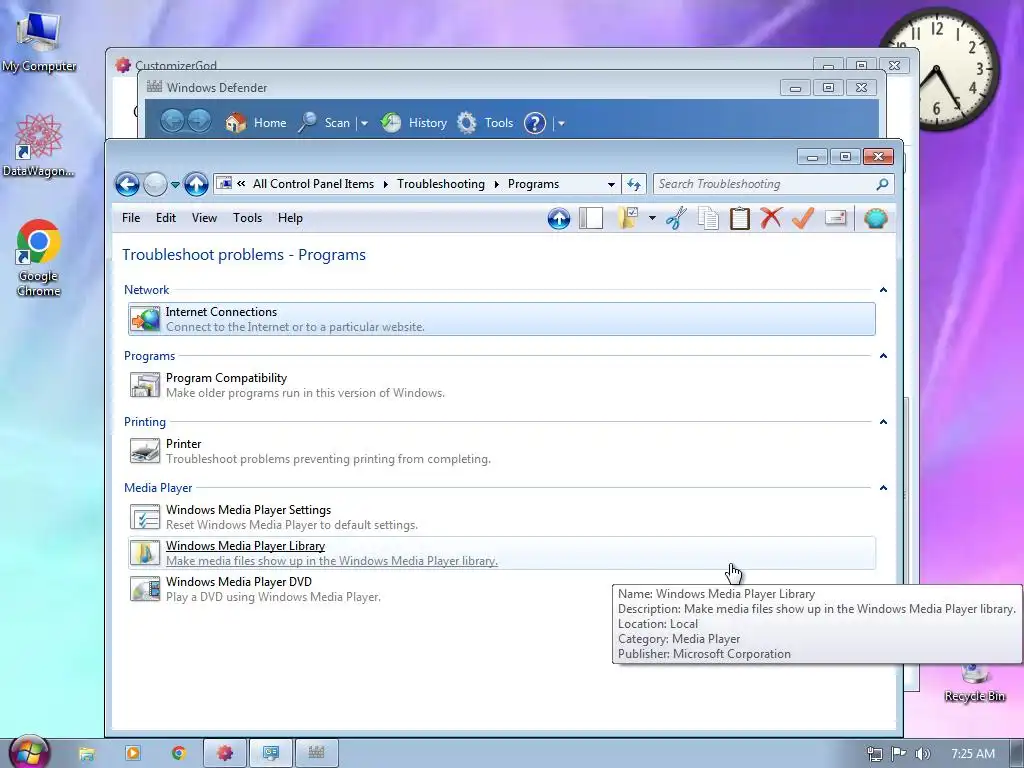Click the Paste clipboard toolbar icon

click(739, 218)
